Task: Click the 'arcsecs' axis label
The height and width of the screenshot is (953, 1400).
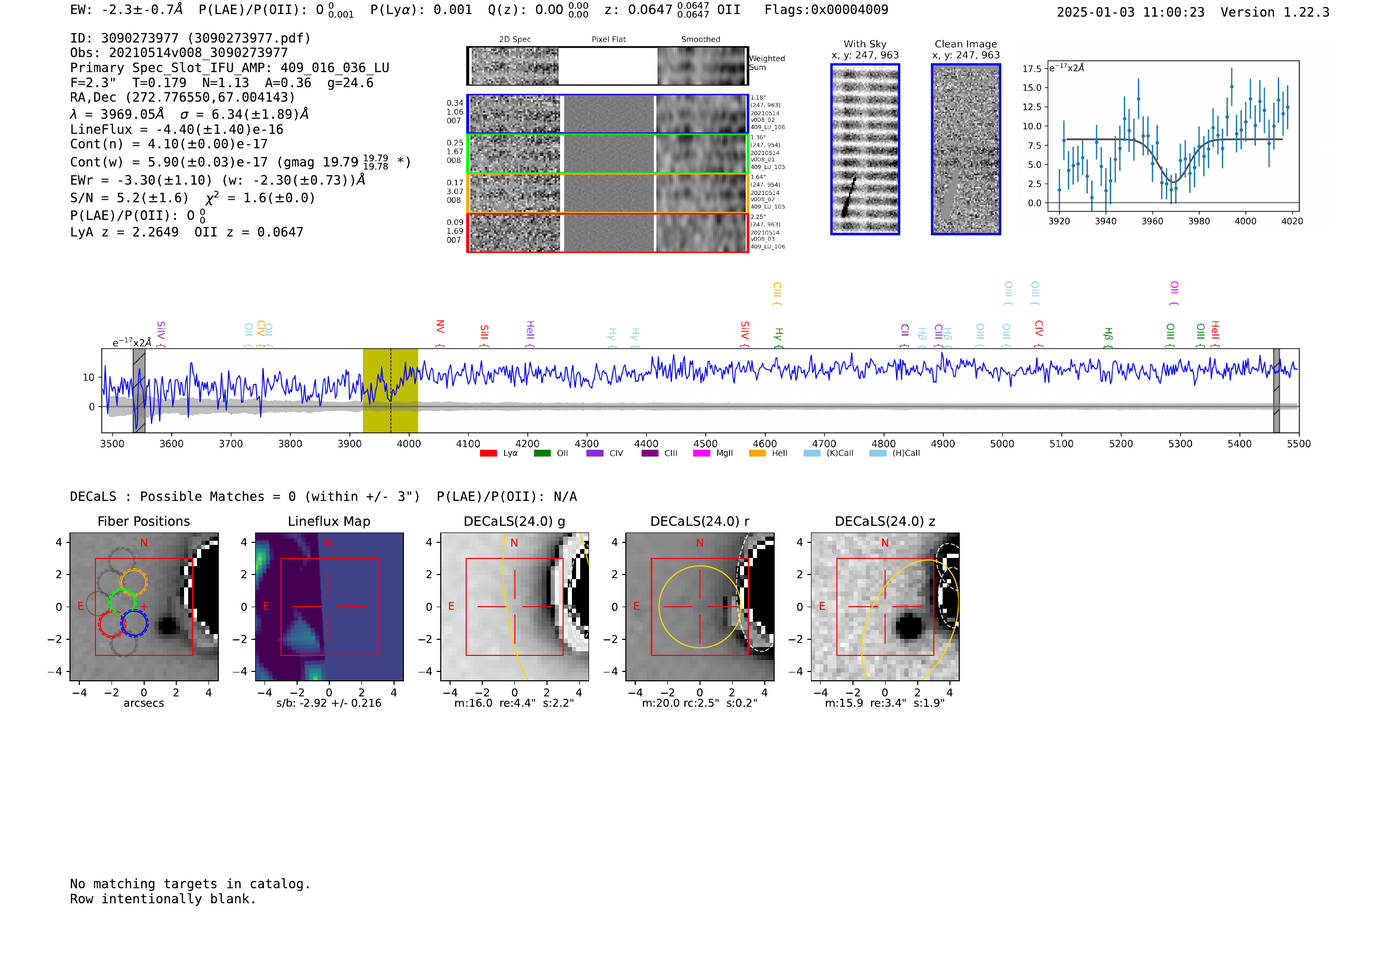Action: 144,703
